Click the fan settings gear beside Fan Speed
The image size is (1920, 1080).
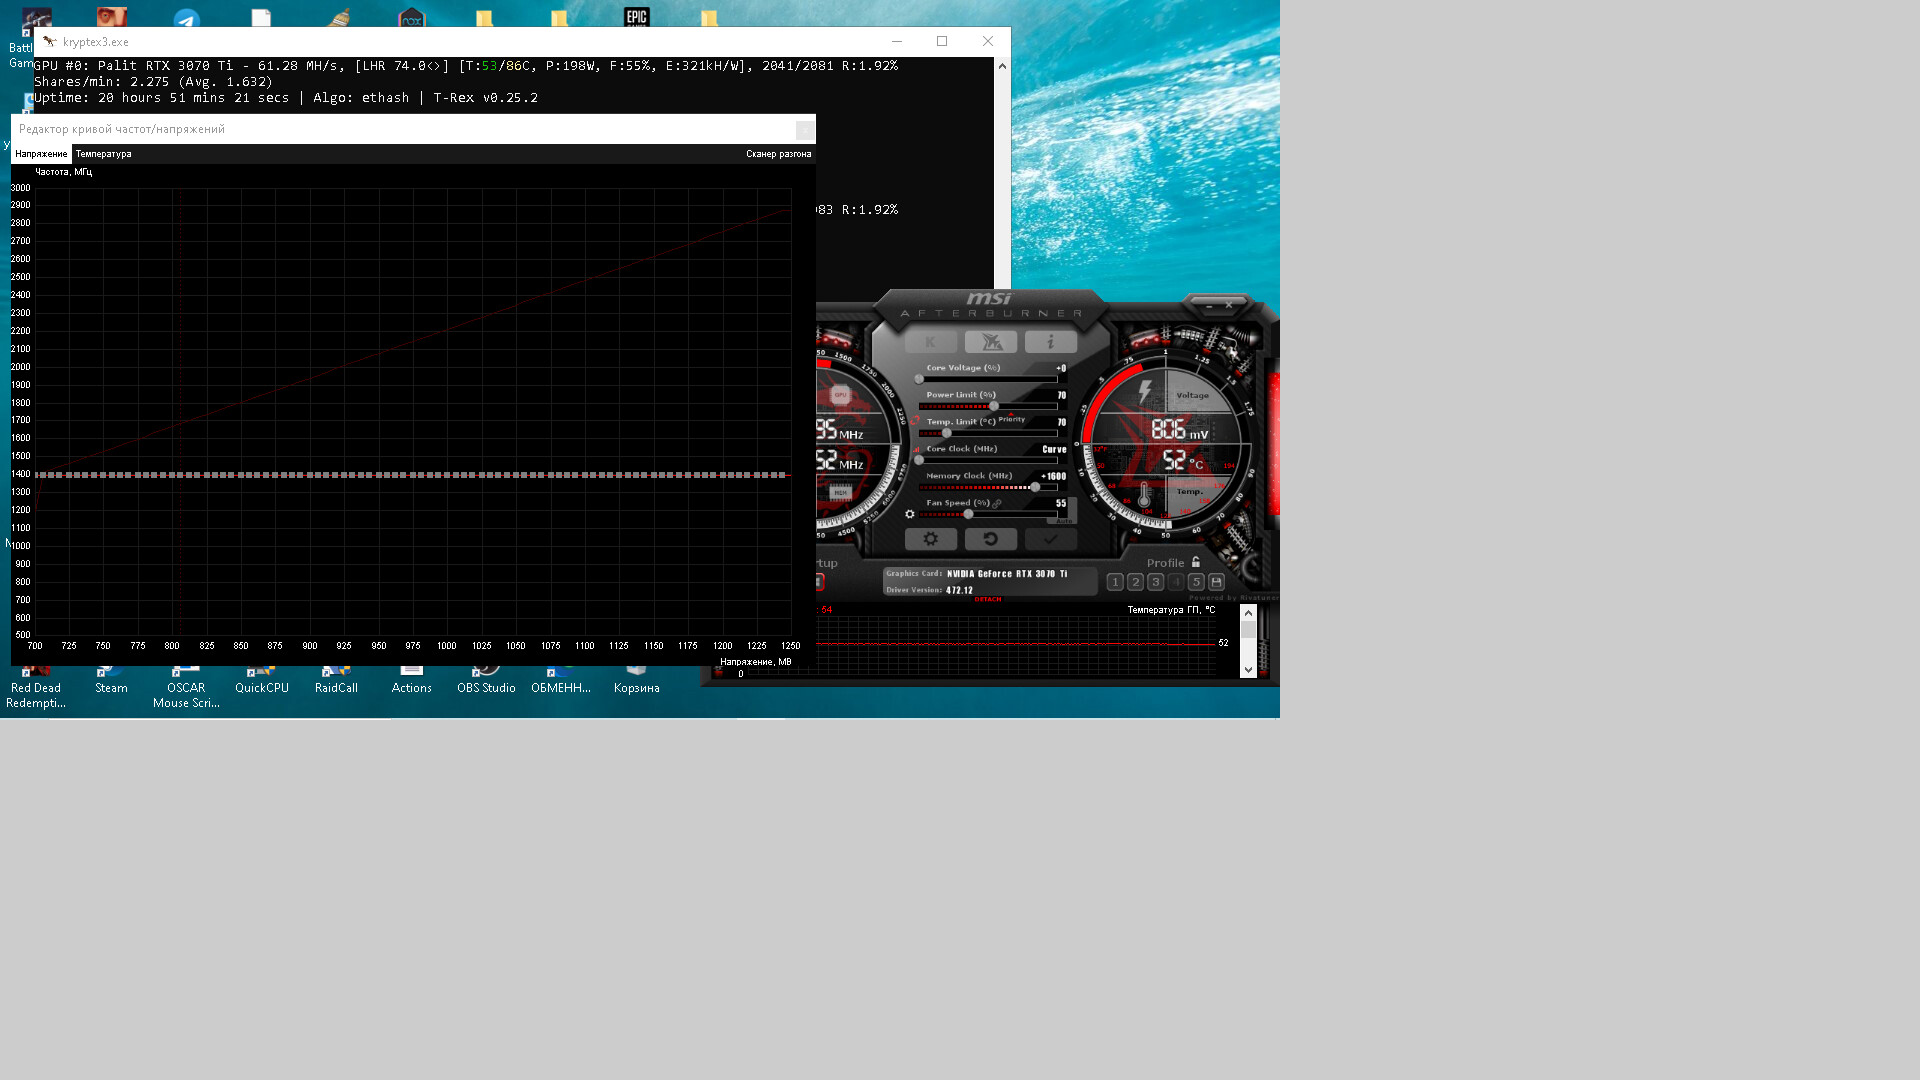tap(910, 514)
